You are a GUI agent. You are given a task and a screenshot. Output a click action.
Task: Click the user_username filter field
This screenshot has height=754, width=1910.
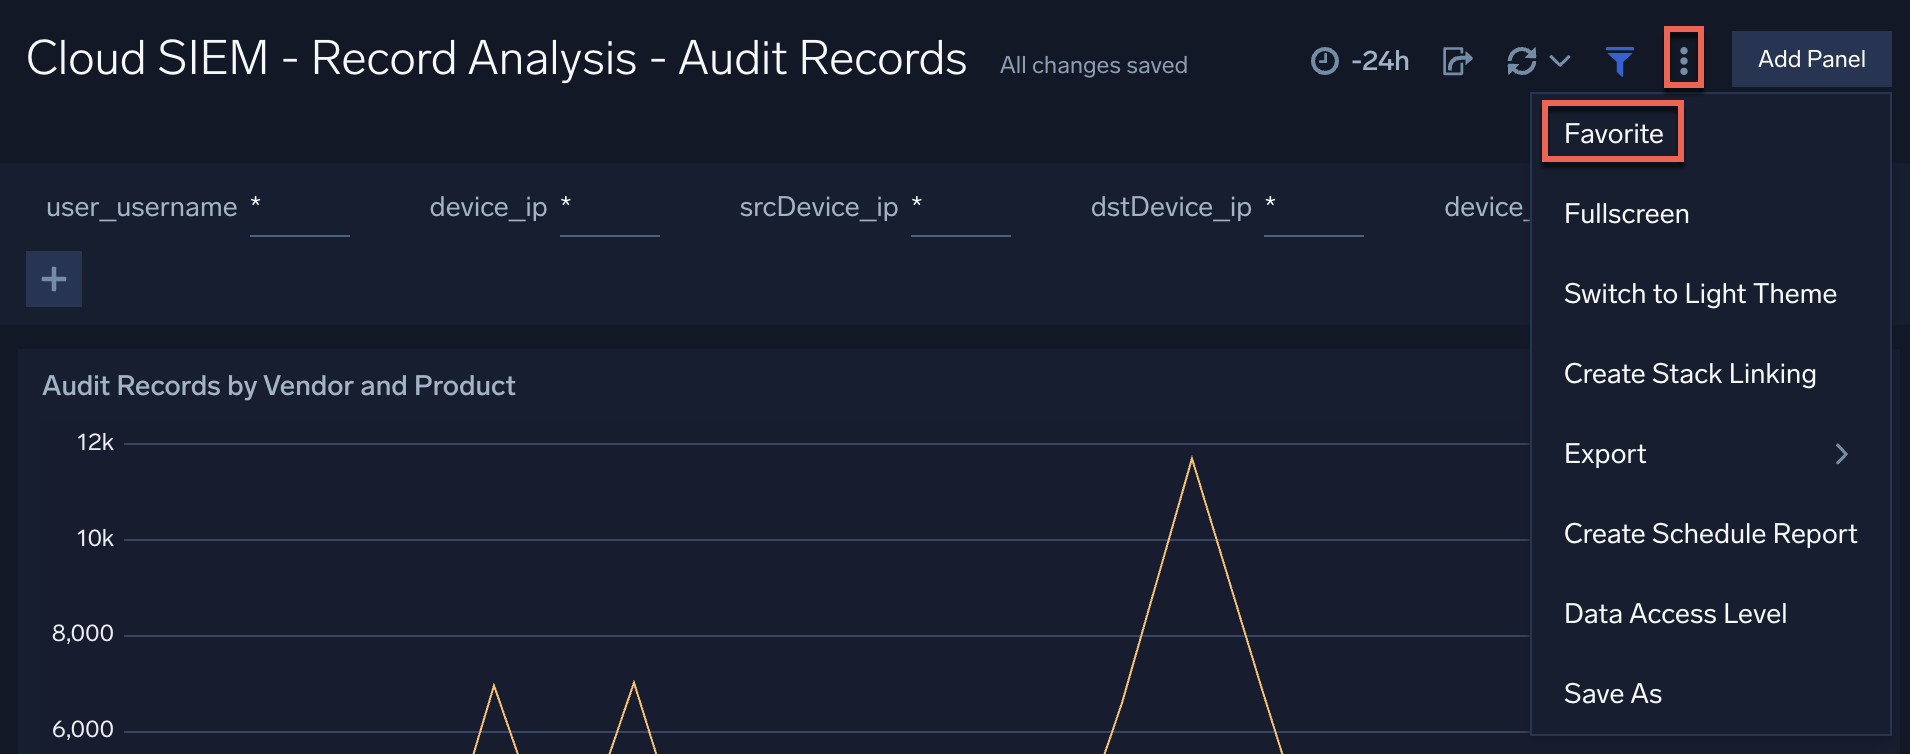(299, 208)
